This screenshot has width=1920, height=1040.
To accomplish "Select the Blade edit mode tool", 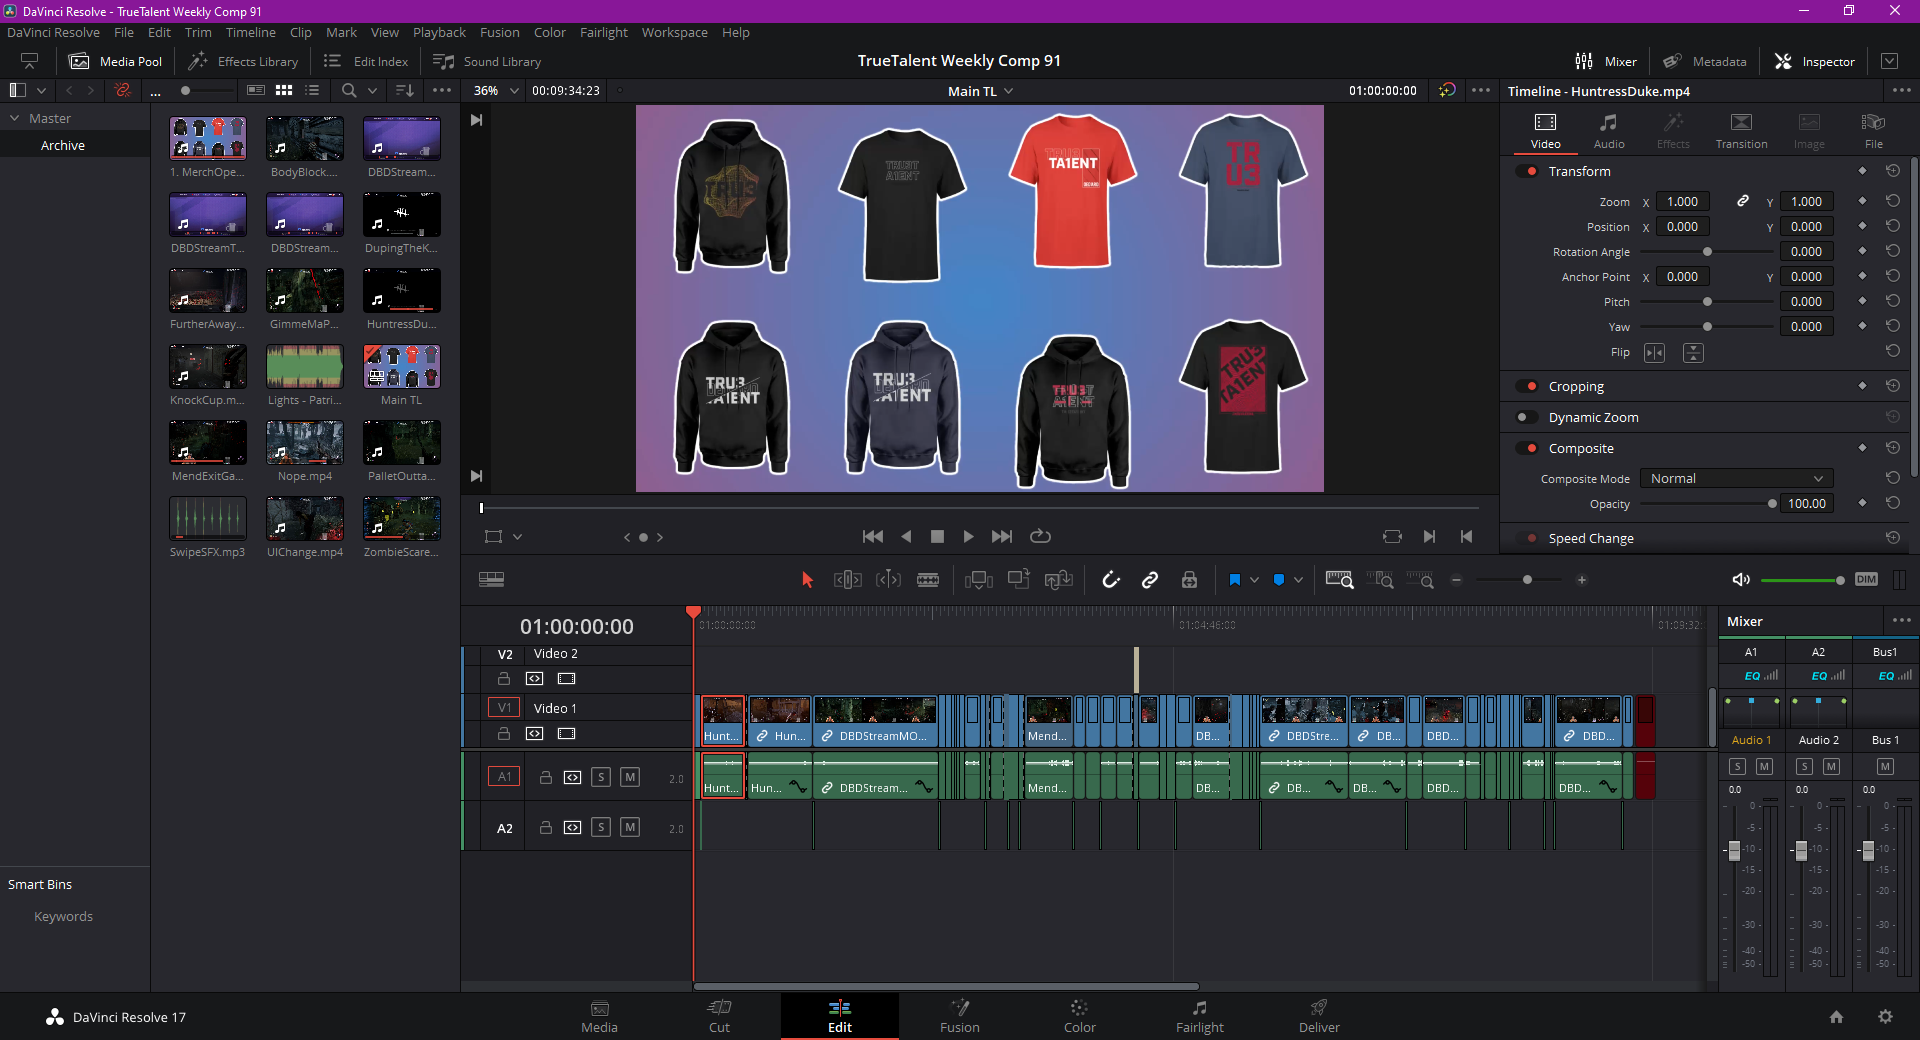I will pyautogui.click(x=928, y=580).
